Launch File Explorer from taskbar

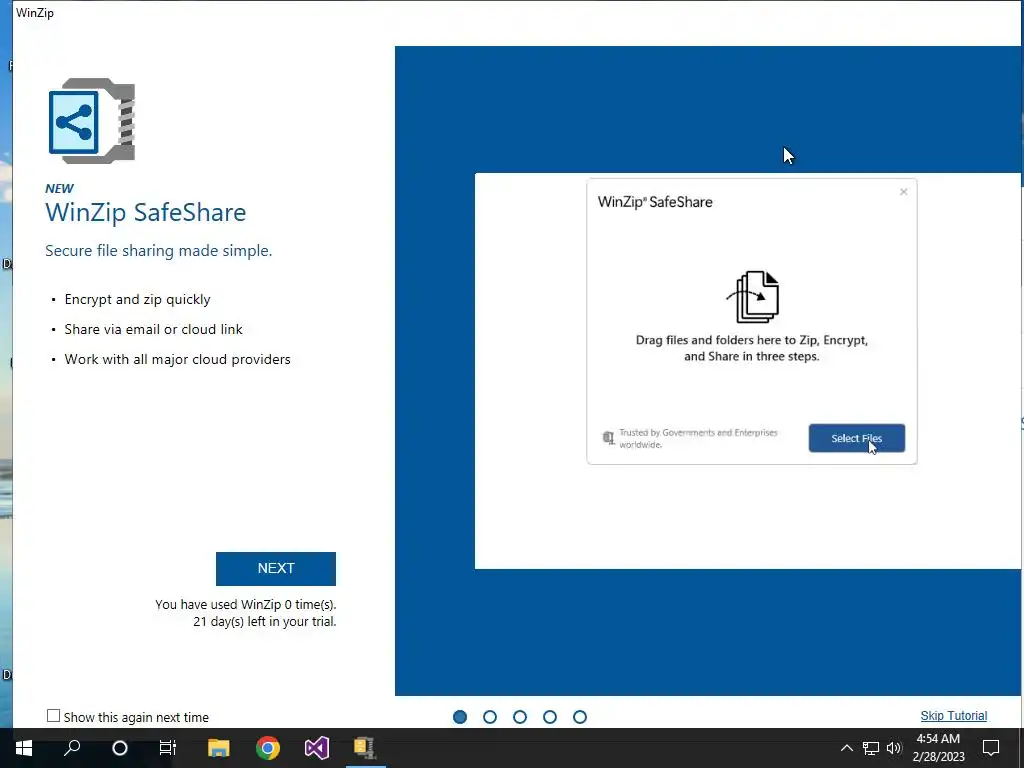(218, 748)
